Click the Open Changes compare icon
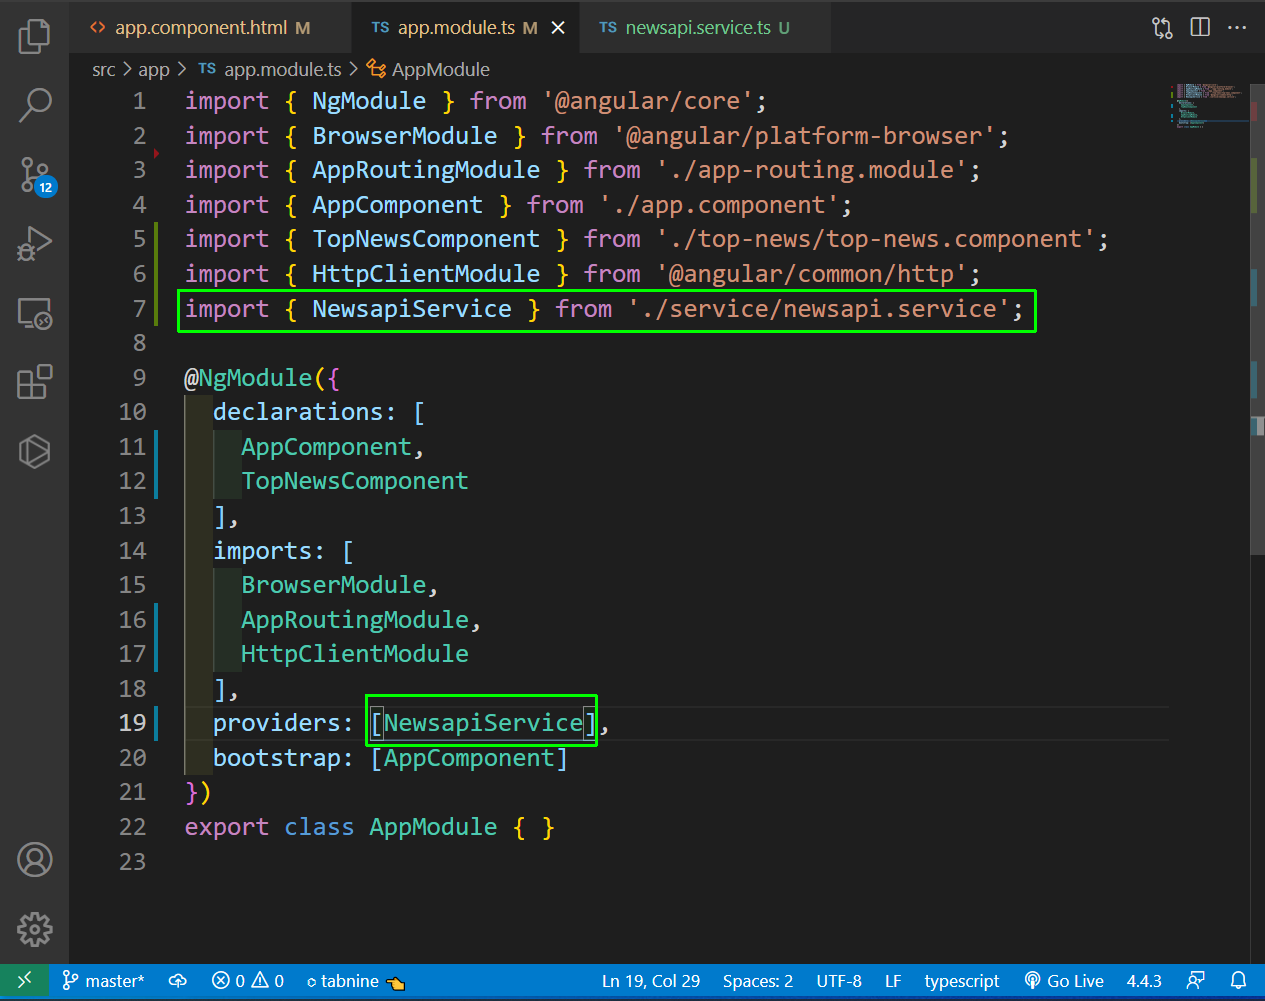 [1162, 28]
